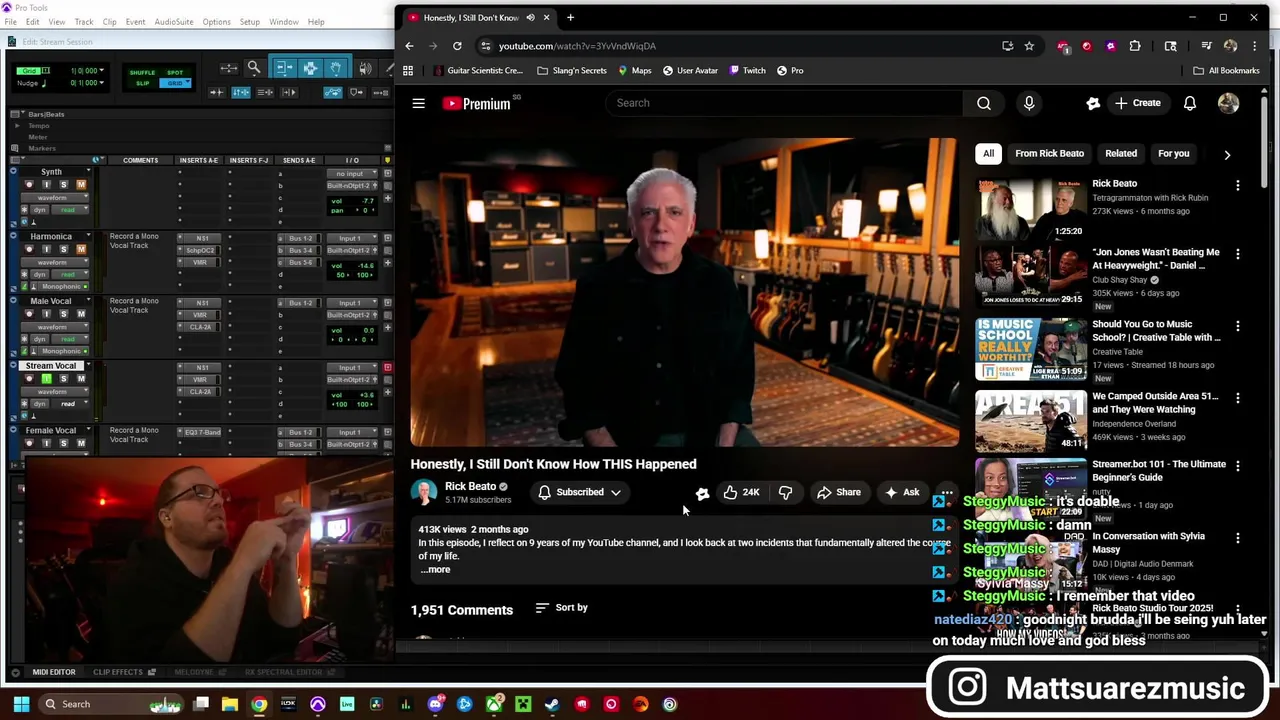Screen dimensions: 1280x720
Task: Solo the Synth track
Action: [64, 185]
